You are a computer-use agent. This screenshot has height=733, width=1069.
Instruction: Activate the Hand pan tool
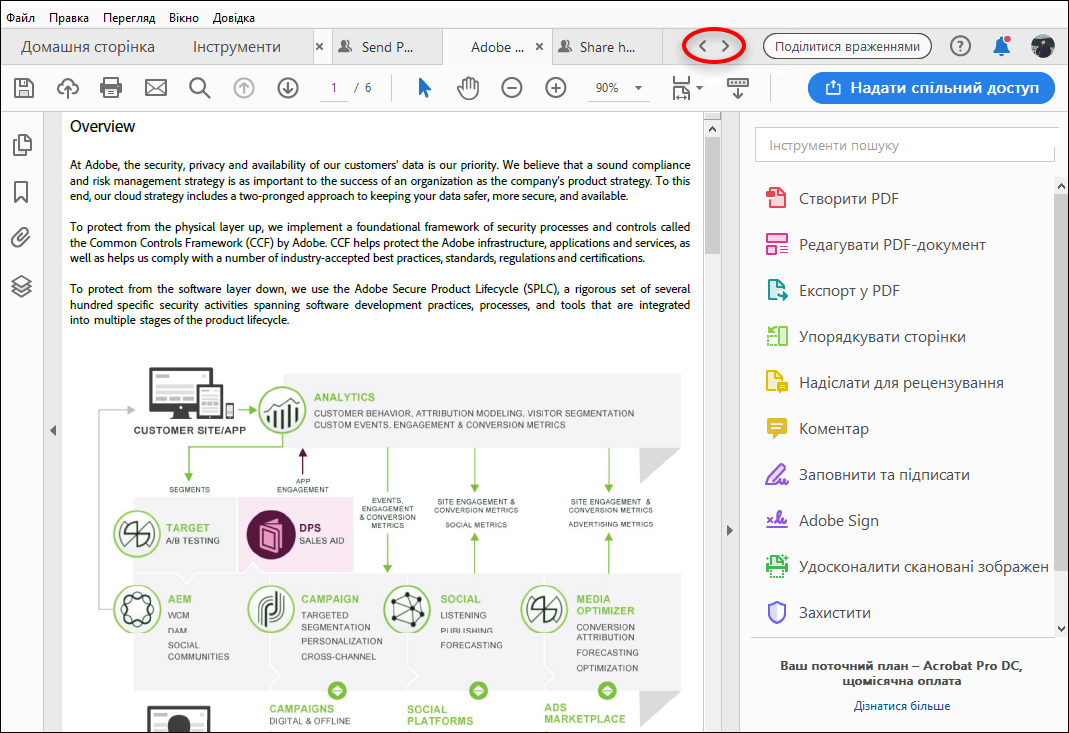(x=468, y=88)
